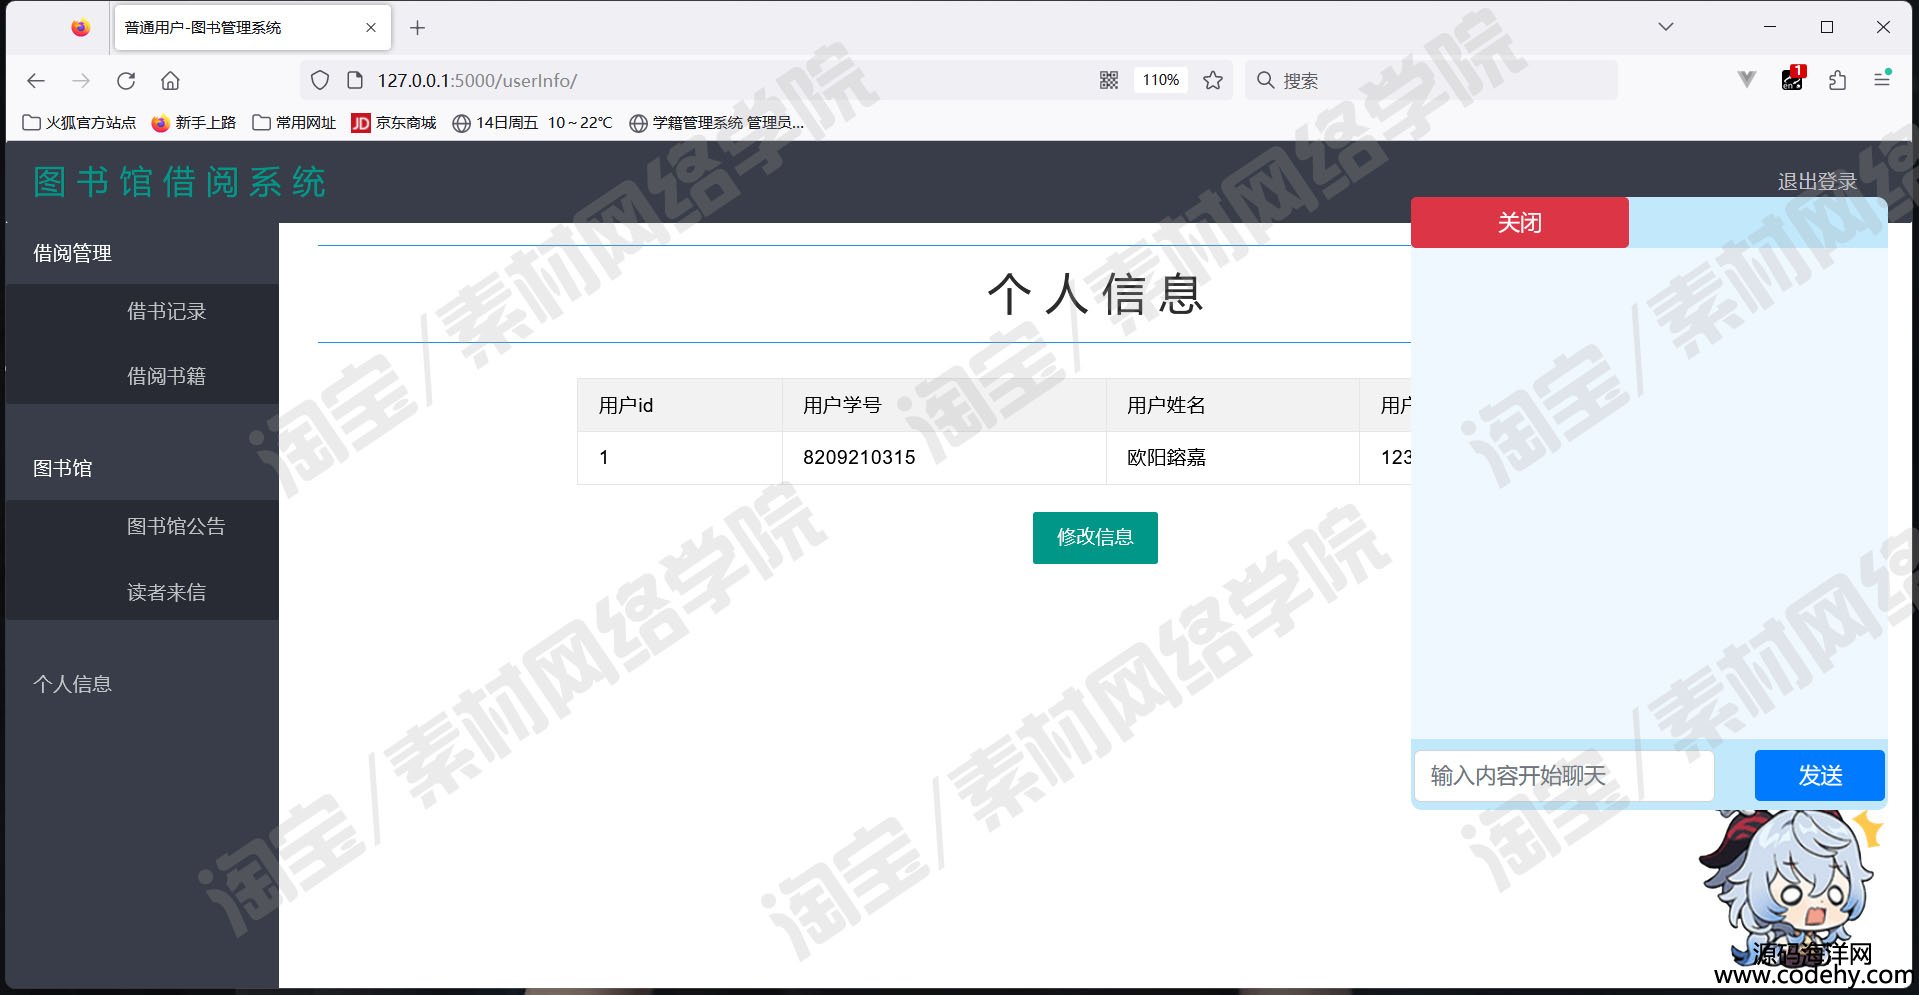
Task: Open the QR code icon in address bar
Action: pyautogui.click(x=1109, y=80)
